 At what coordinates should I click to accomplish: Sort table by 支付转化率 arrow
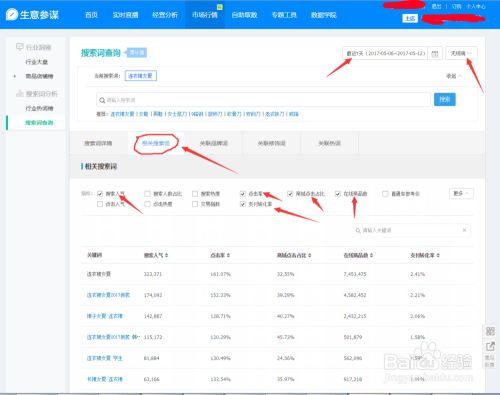pos(438,255)
